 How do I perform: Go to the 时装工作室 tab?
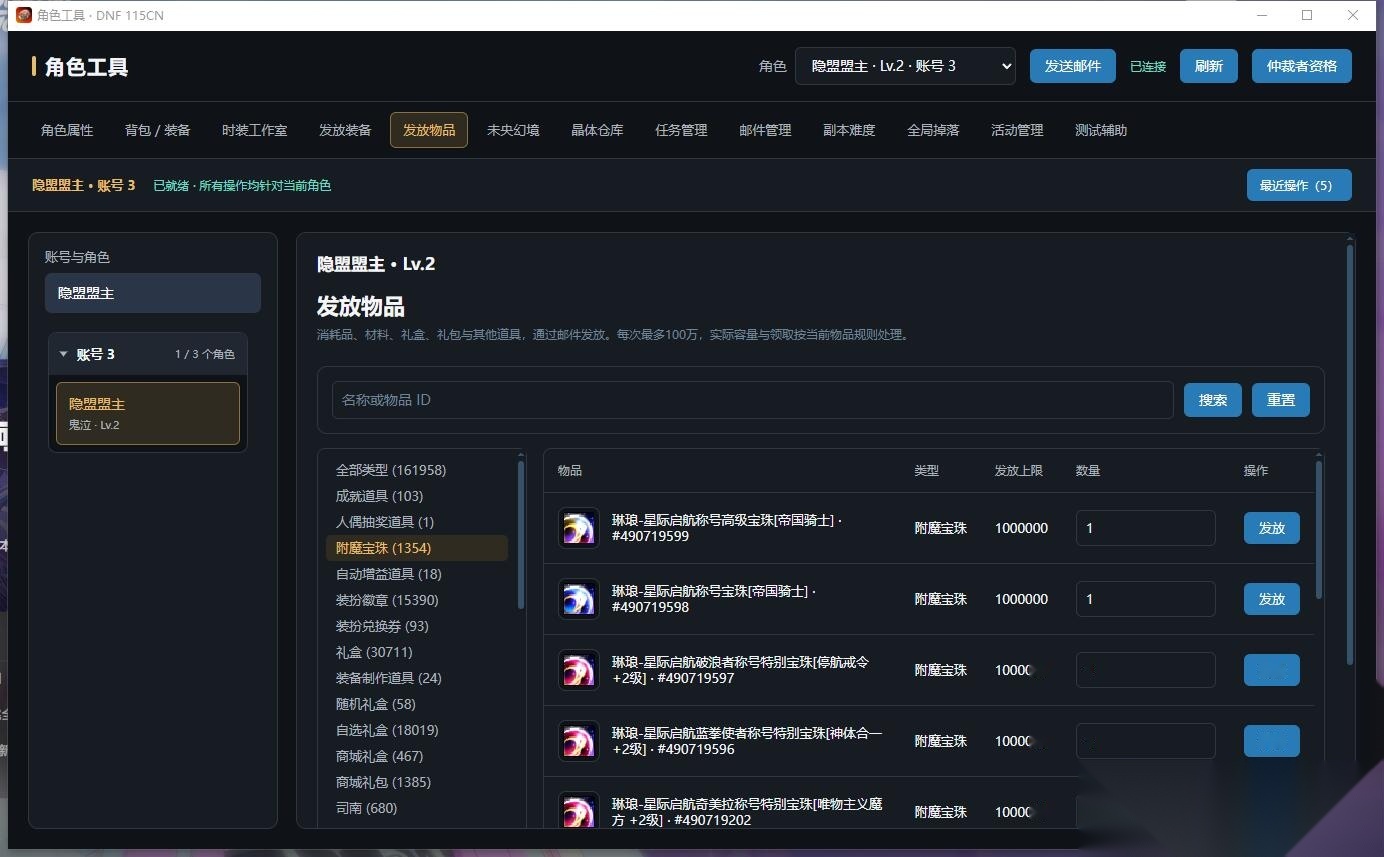coord(255,130)
